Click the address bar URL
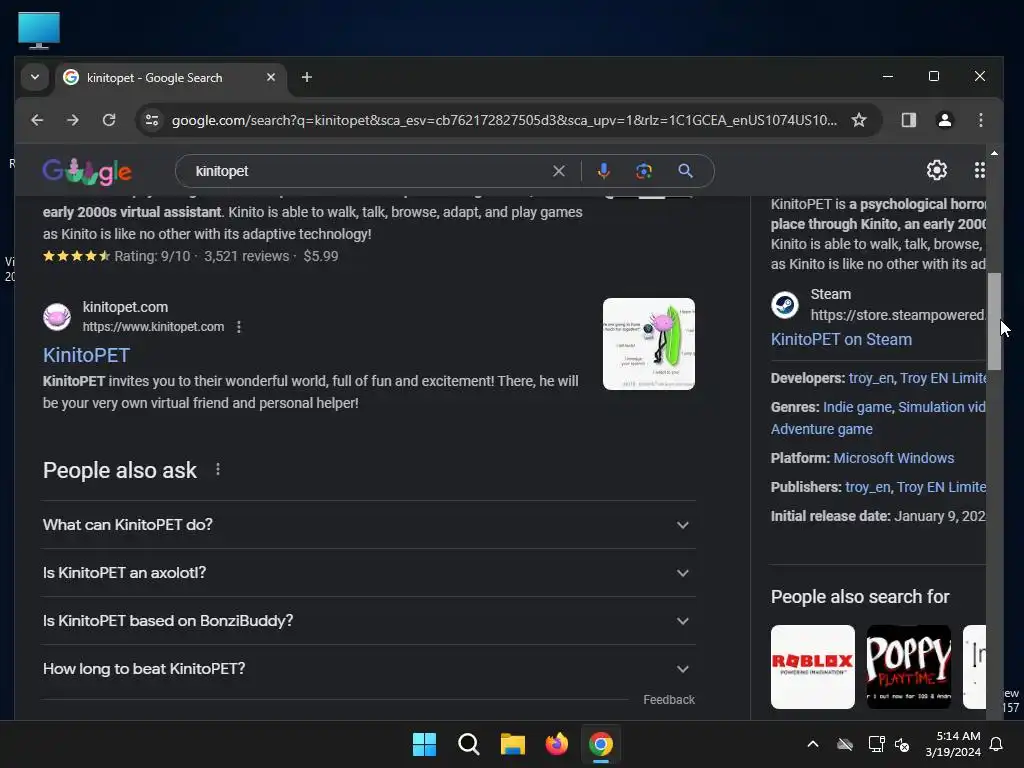 [x=504, y=120]
